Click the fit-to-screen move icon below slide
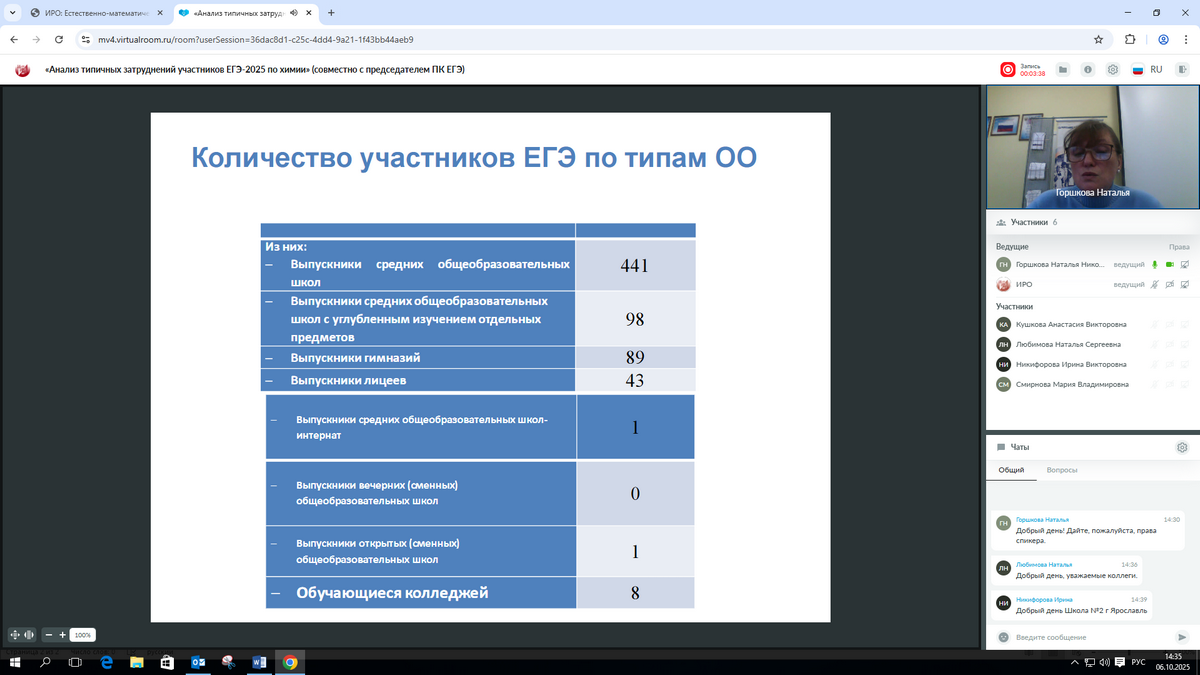Image resolution: width=1200 pixels, height=675 pixels. pyautogui.click(x=15, y=635)
